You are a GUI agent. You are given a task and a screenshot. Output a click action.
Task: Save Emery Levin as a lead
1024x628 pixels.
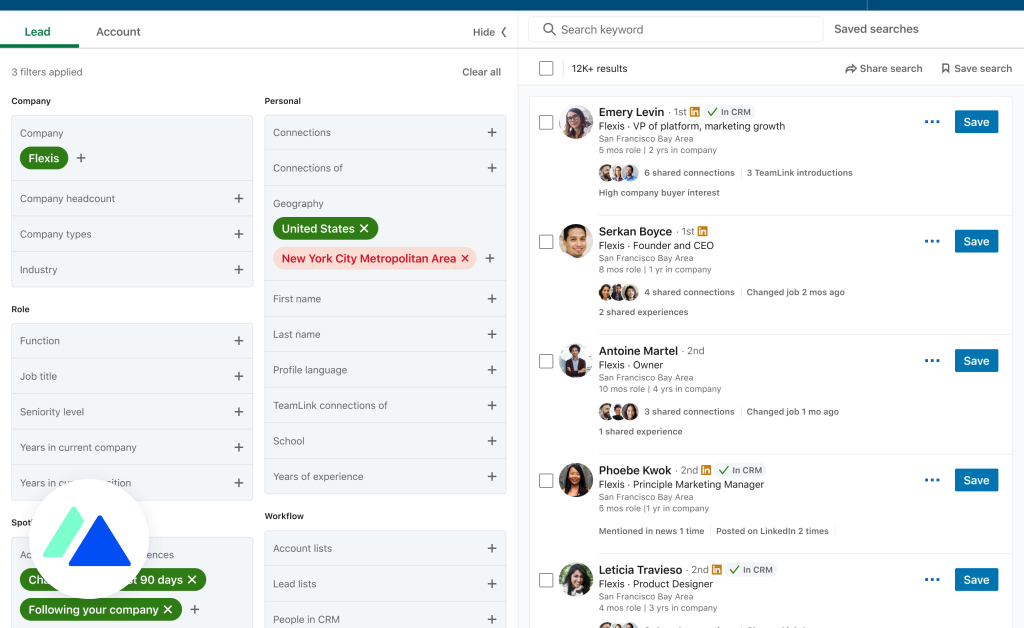pyautogui.click(x=976, y=122)
